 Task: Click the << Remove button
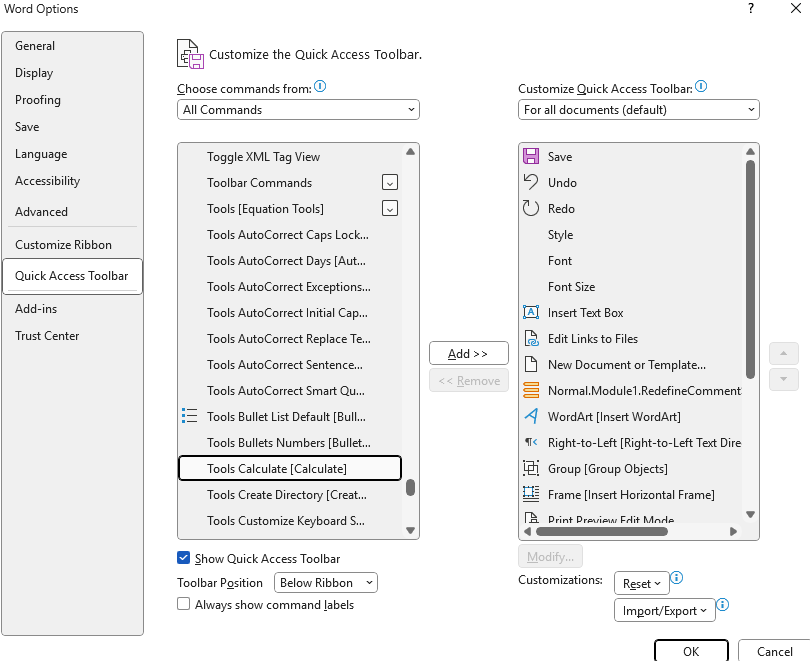click(x=469, y=381)
